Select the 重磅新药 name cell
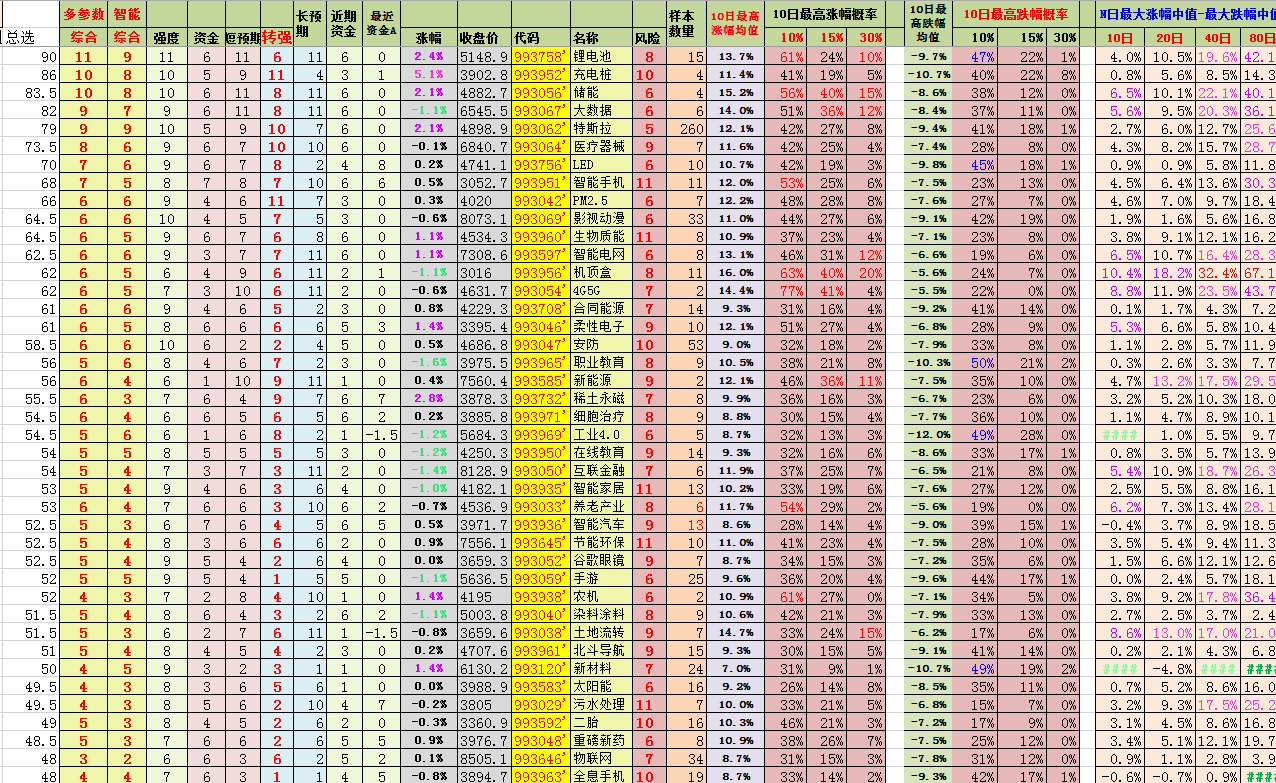 (x=602, y=741)
